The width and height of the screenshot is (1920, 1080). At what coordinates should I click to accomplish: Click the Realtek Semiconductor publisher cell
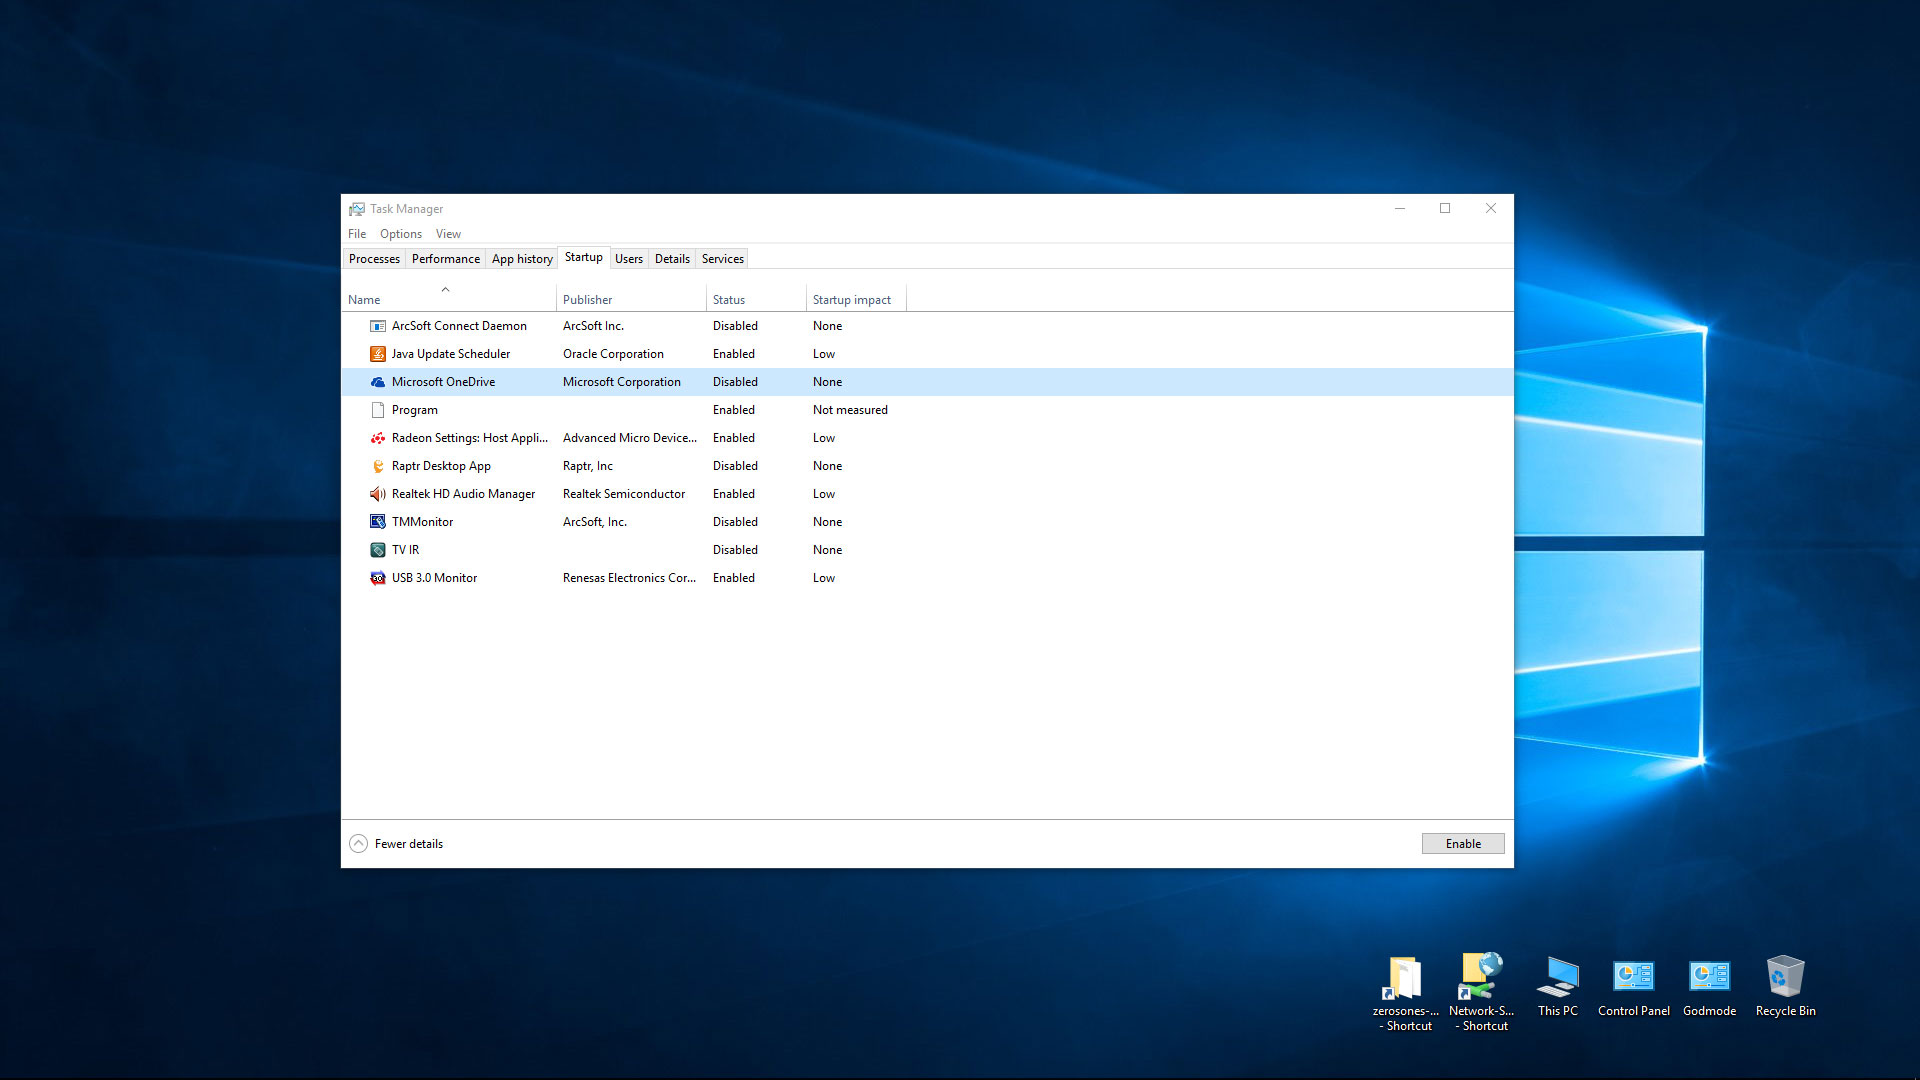624,494
